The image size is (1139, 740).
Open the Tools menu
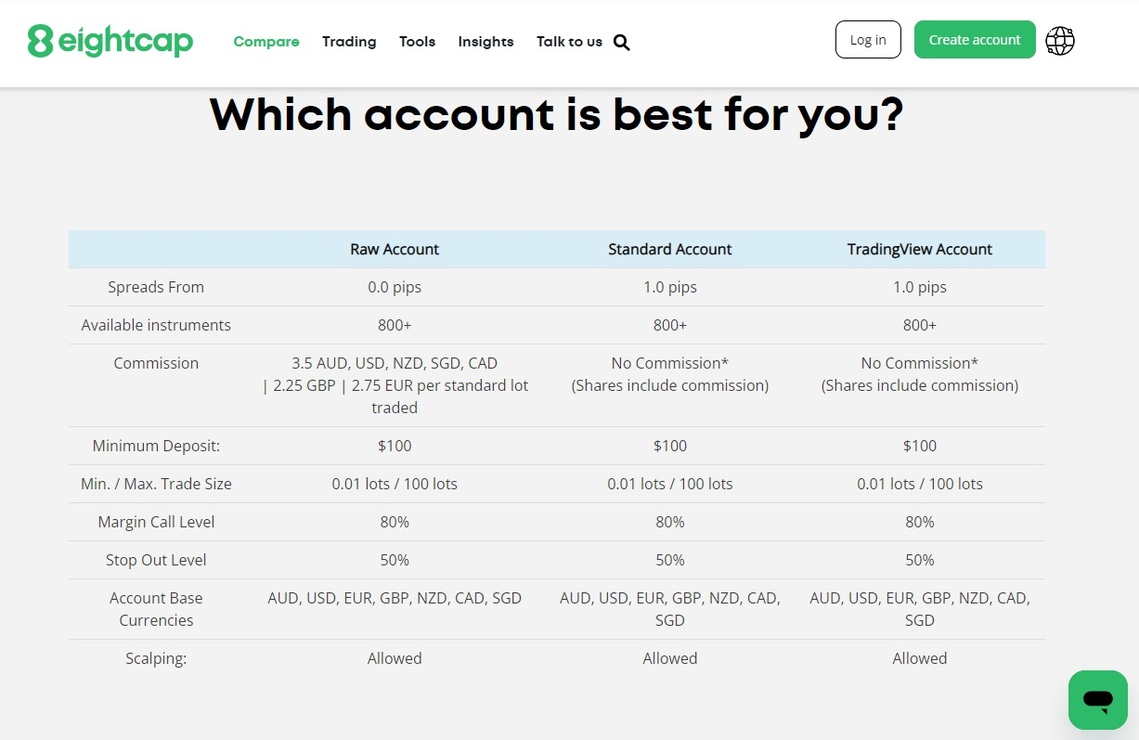(x=417, y=41)
